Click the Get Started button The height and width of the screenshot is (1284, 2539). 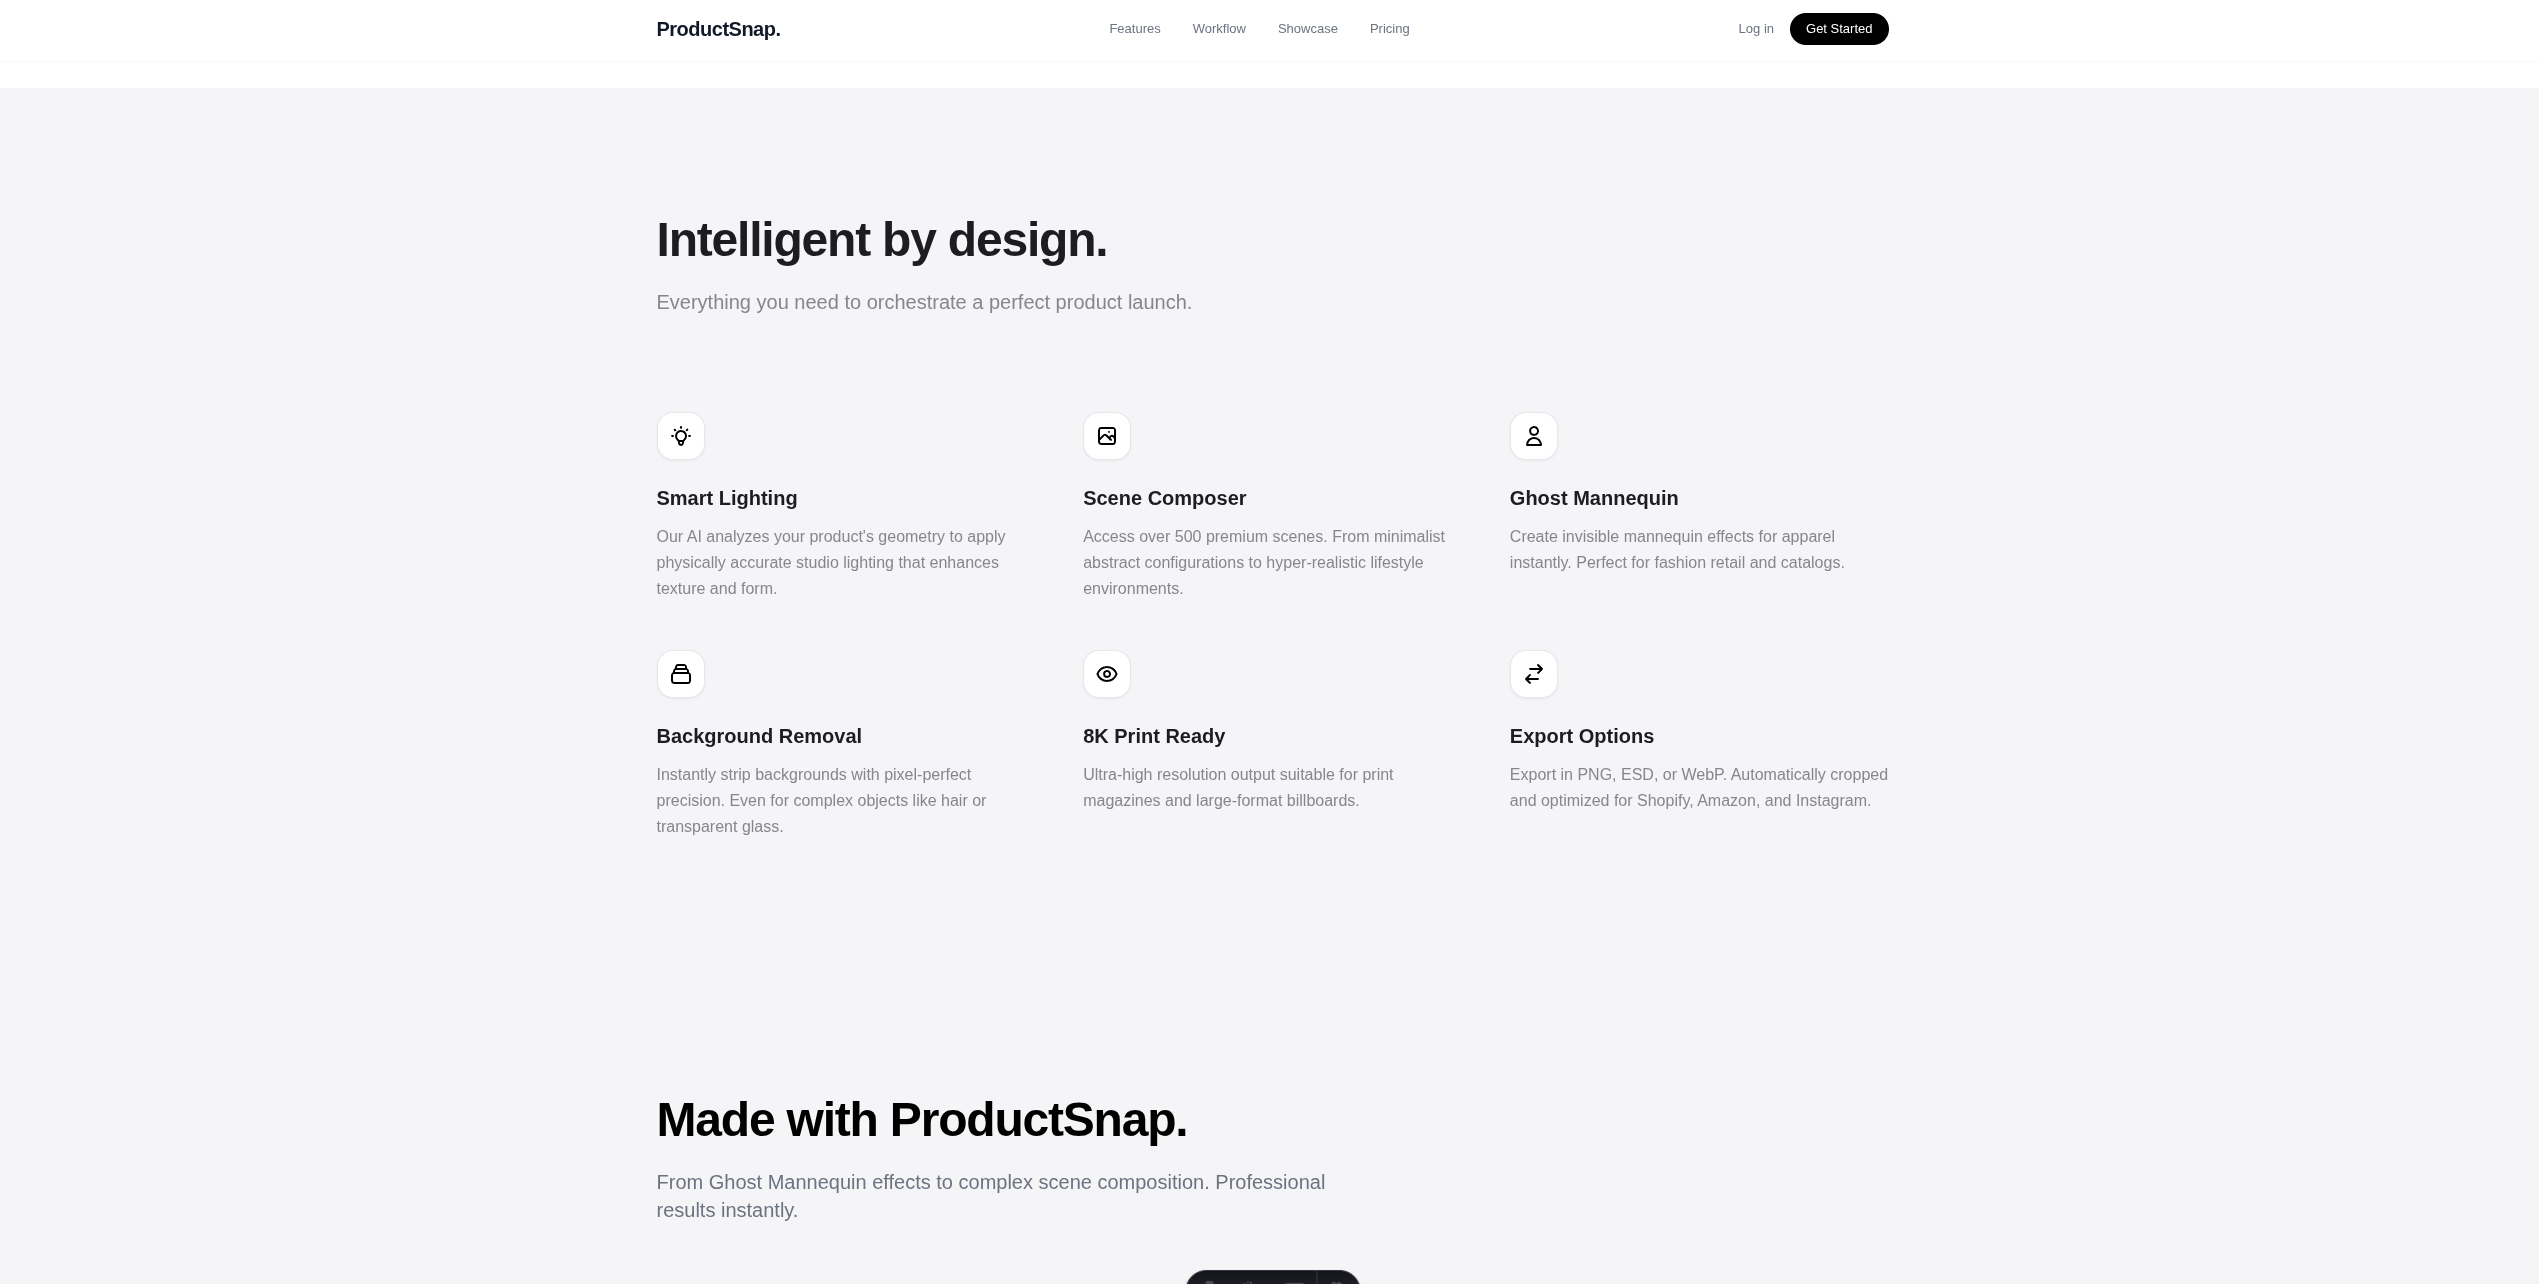tap(1838, 28)
